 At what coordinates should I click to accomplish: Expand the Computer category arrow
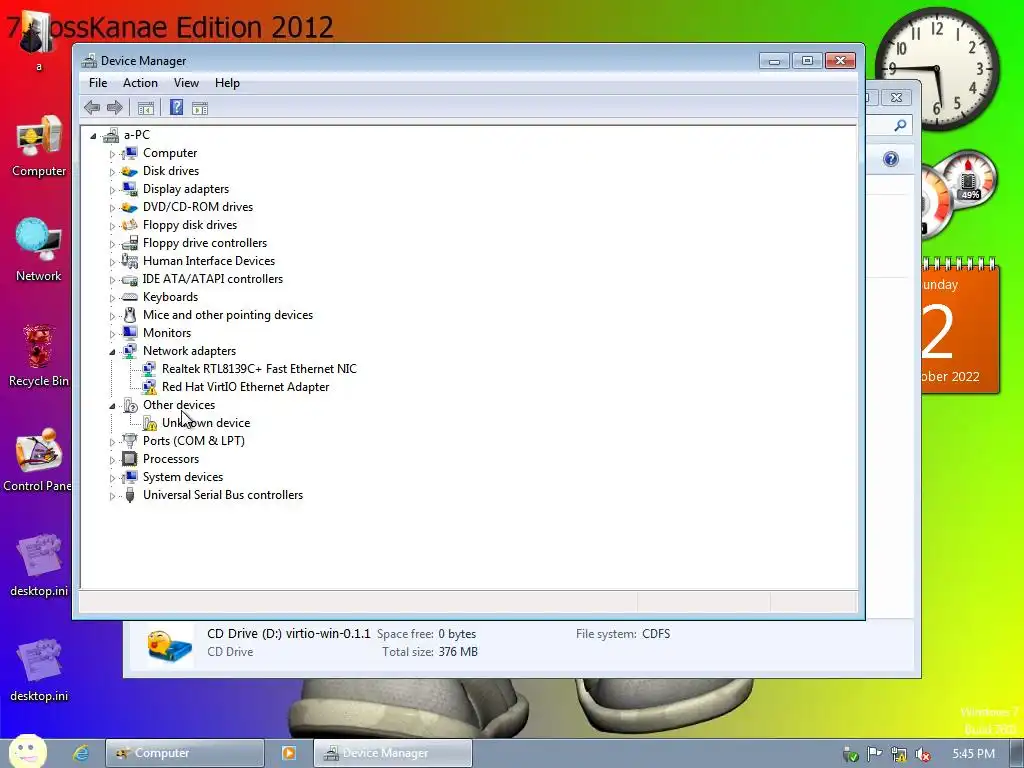(112, 154)
